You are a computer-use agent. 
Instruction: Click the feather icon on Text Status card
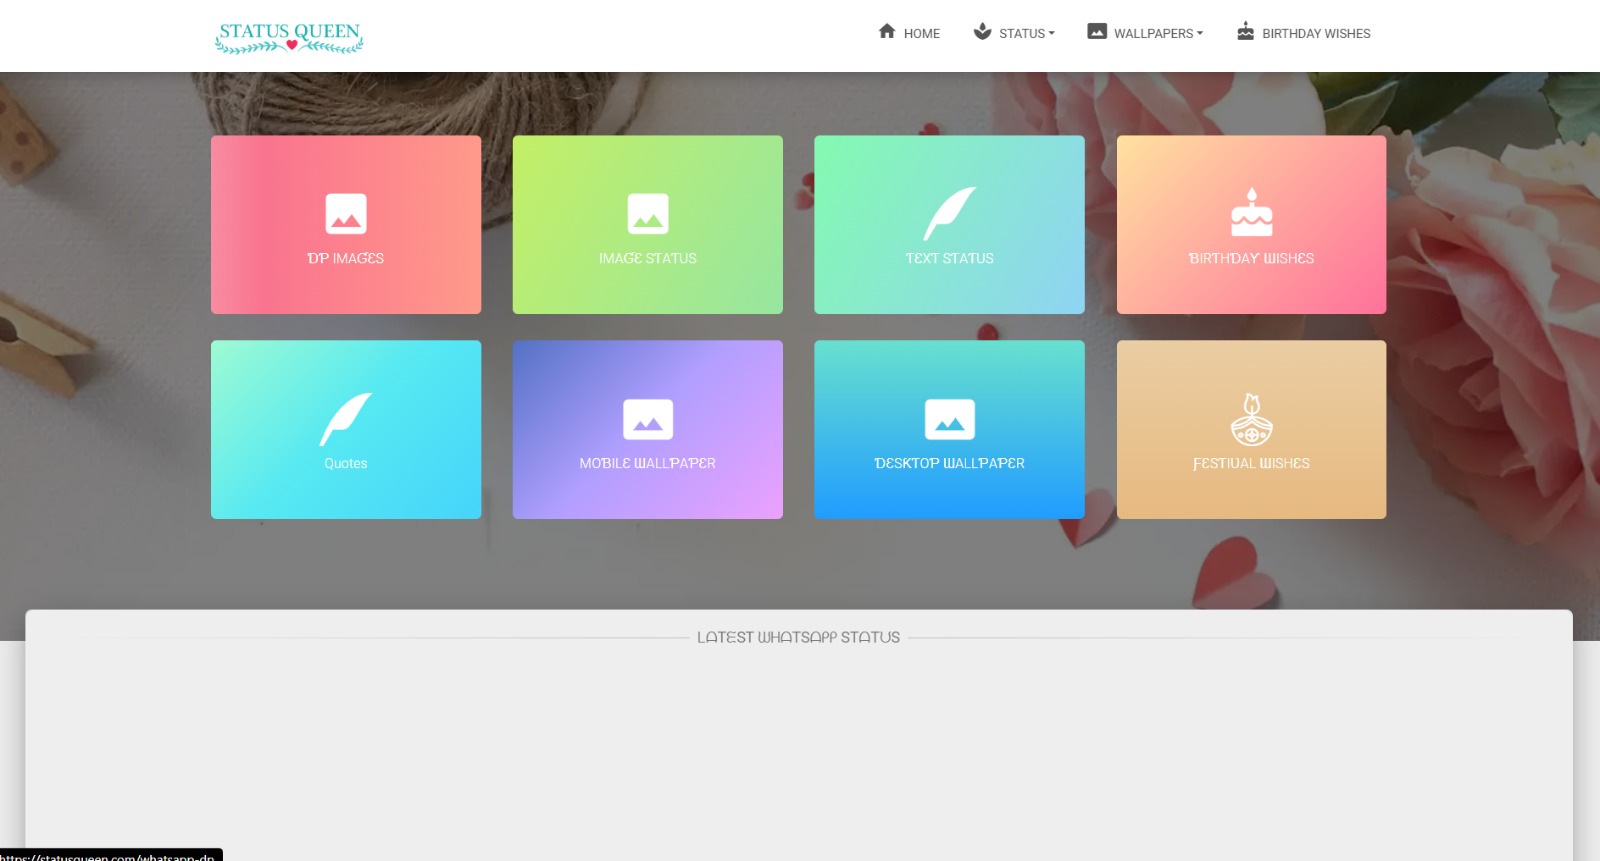949,213
